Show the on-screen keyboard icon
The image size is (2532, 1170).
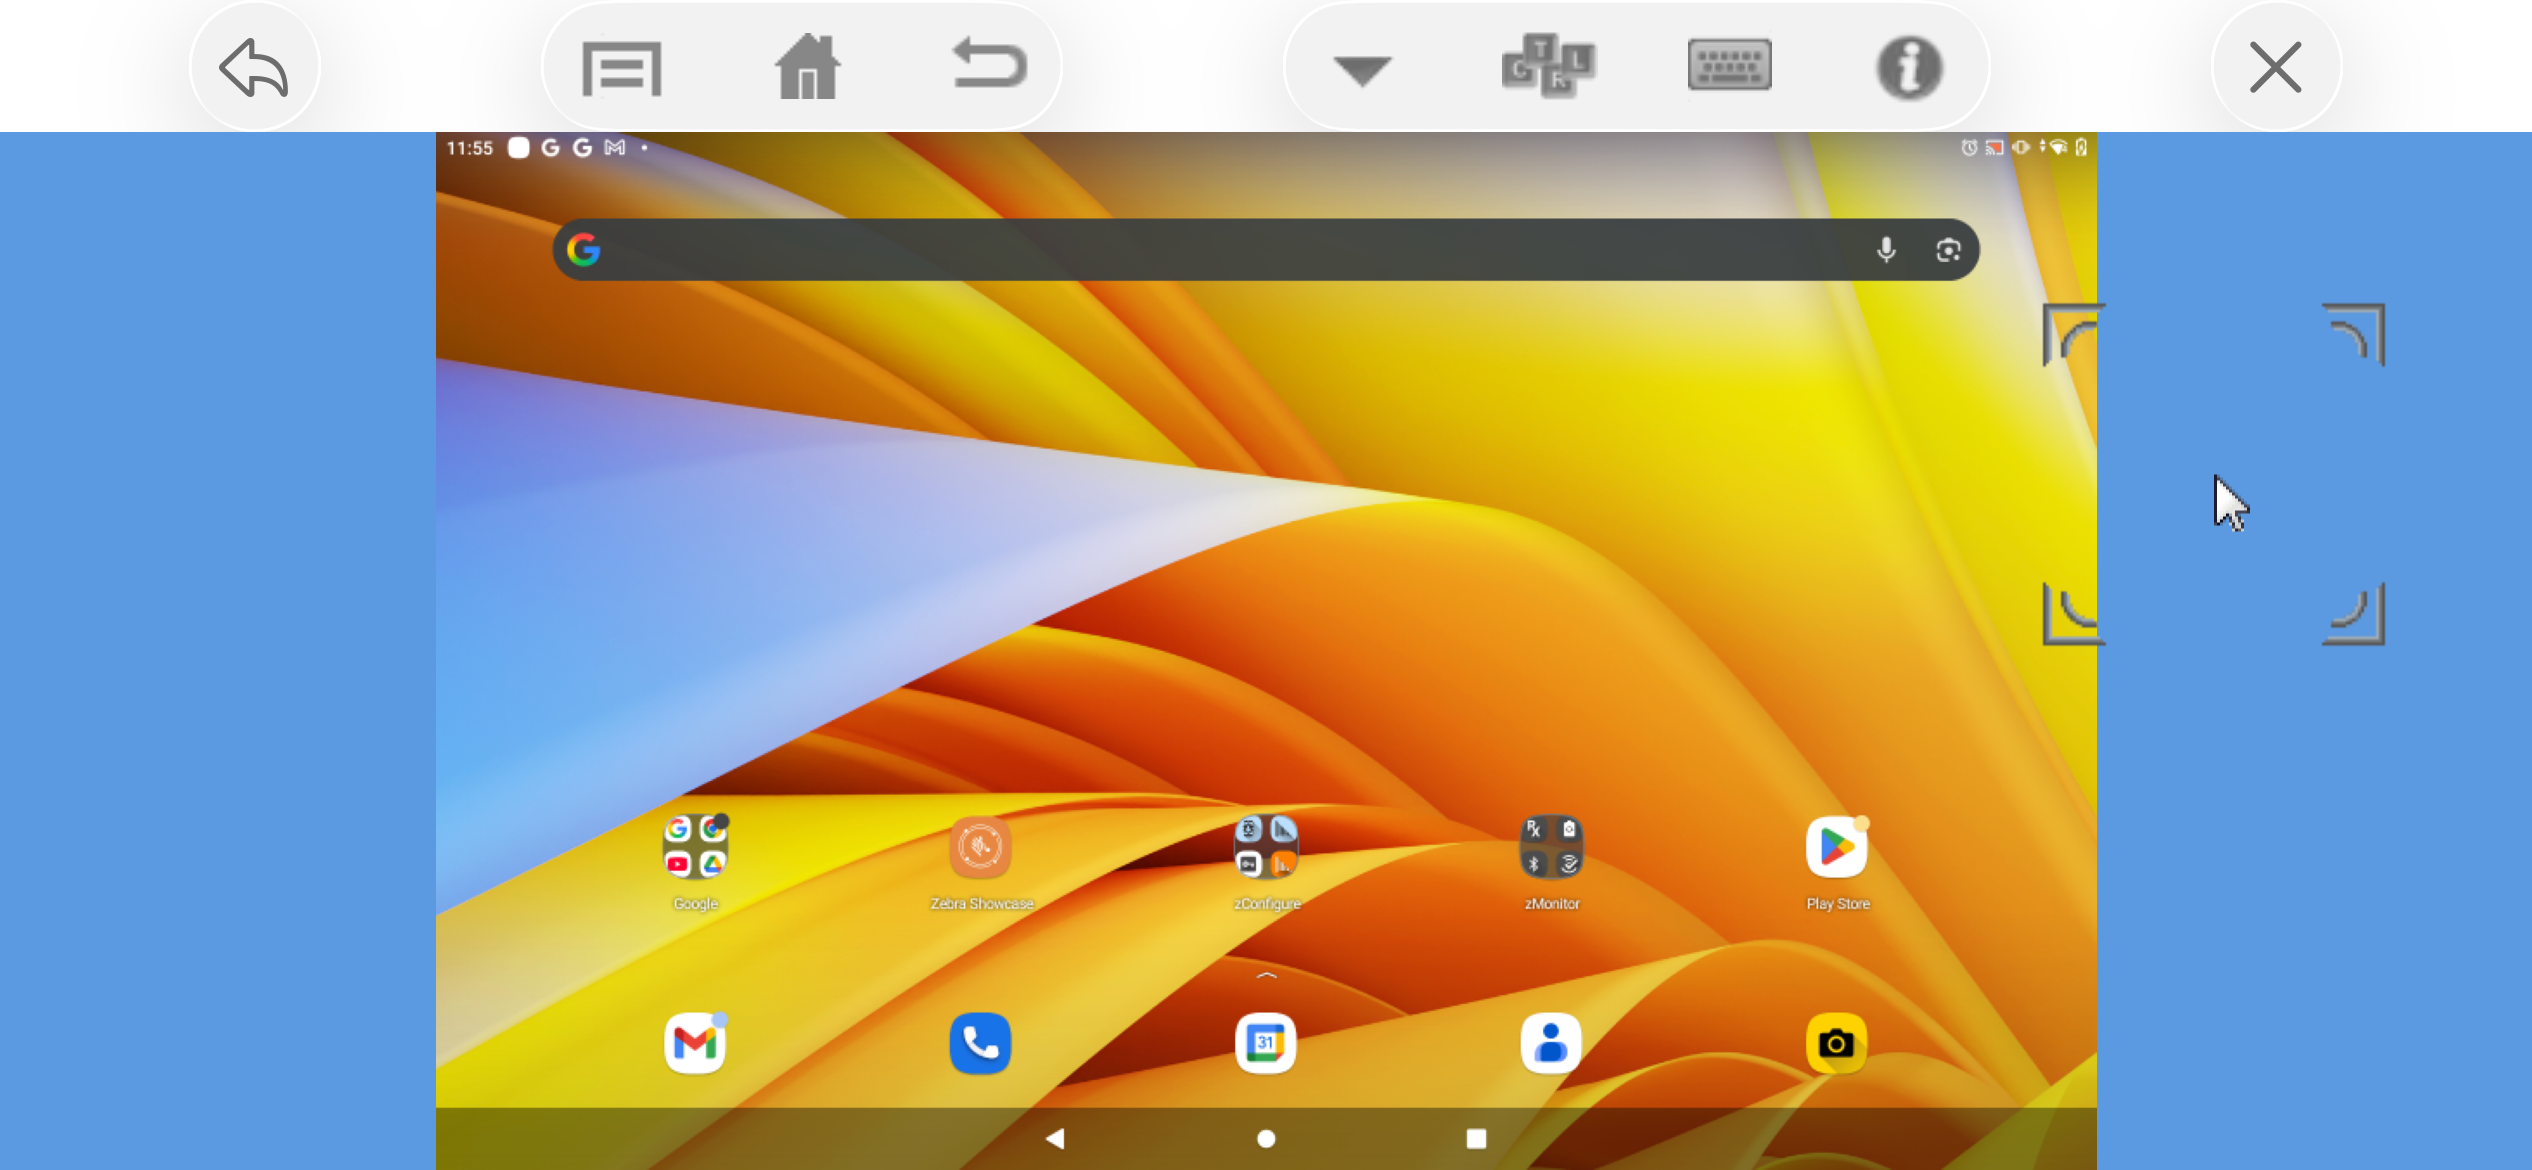[1729, 66]
